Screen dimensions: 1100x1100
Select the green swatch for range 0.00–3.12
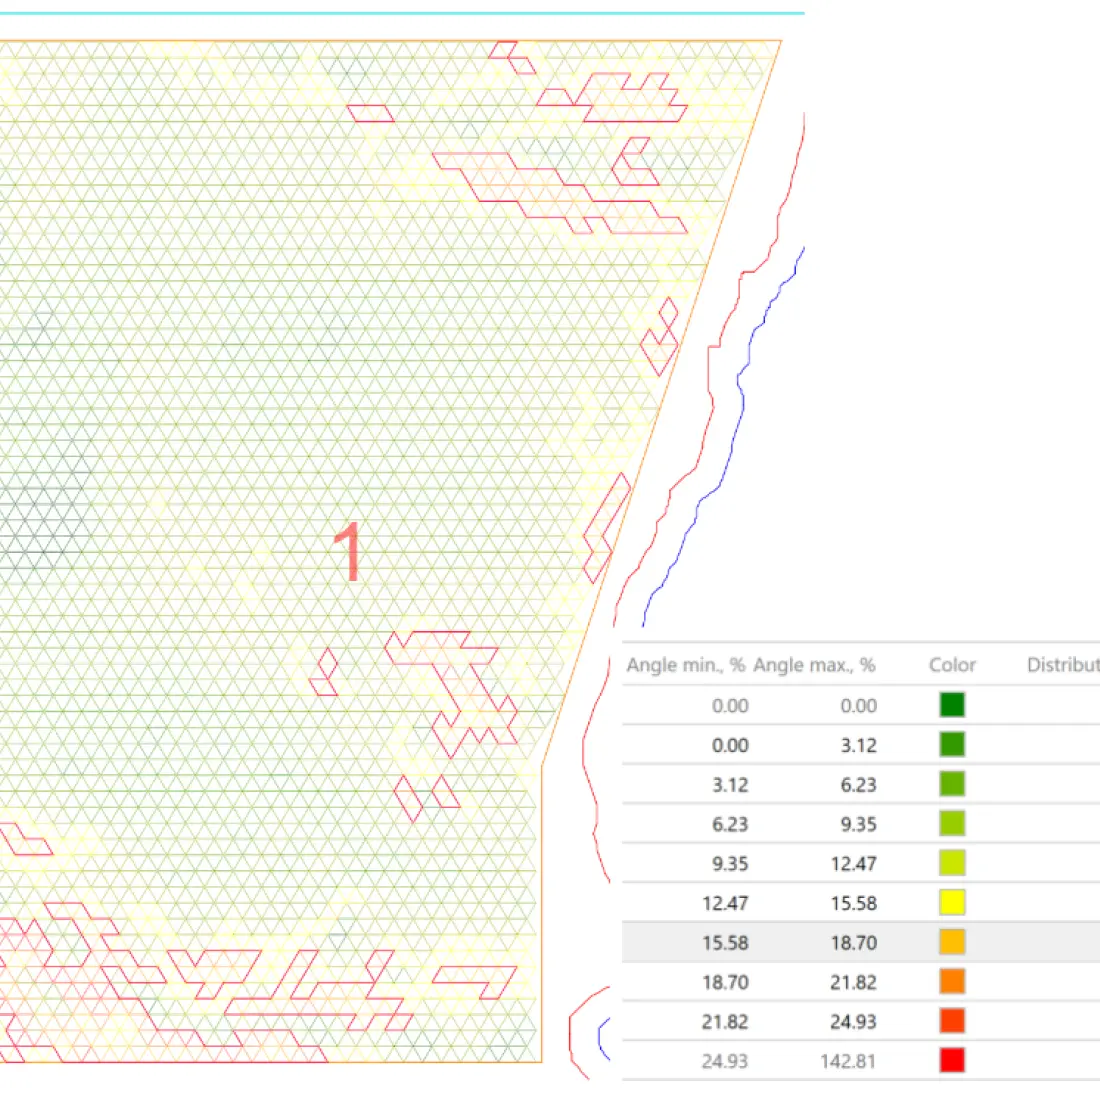pos(952,745)
